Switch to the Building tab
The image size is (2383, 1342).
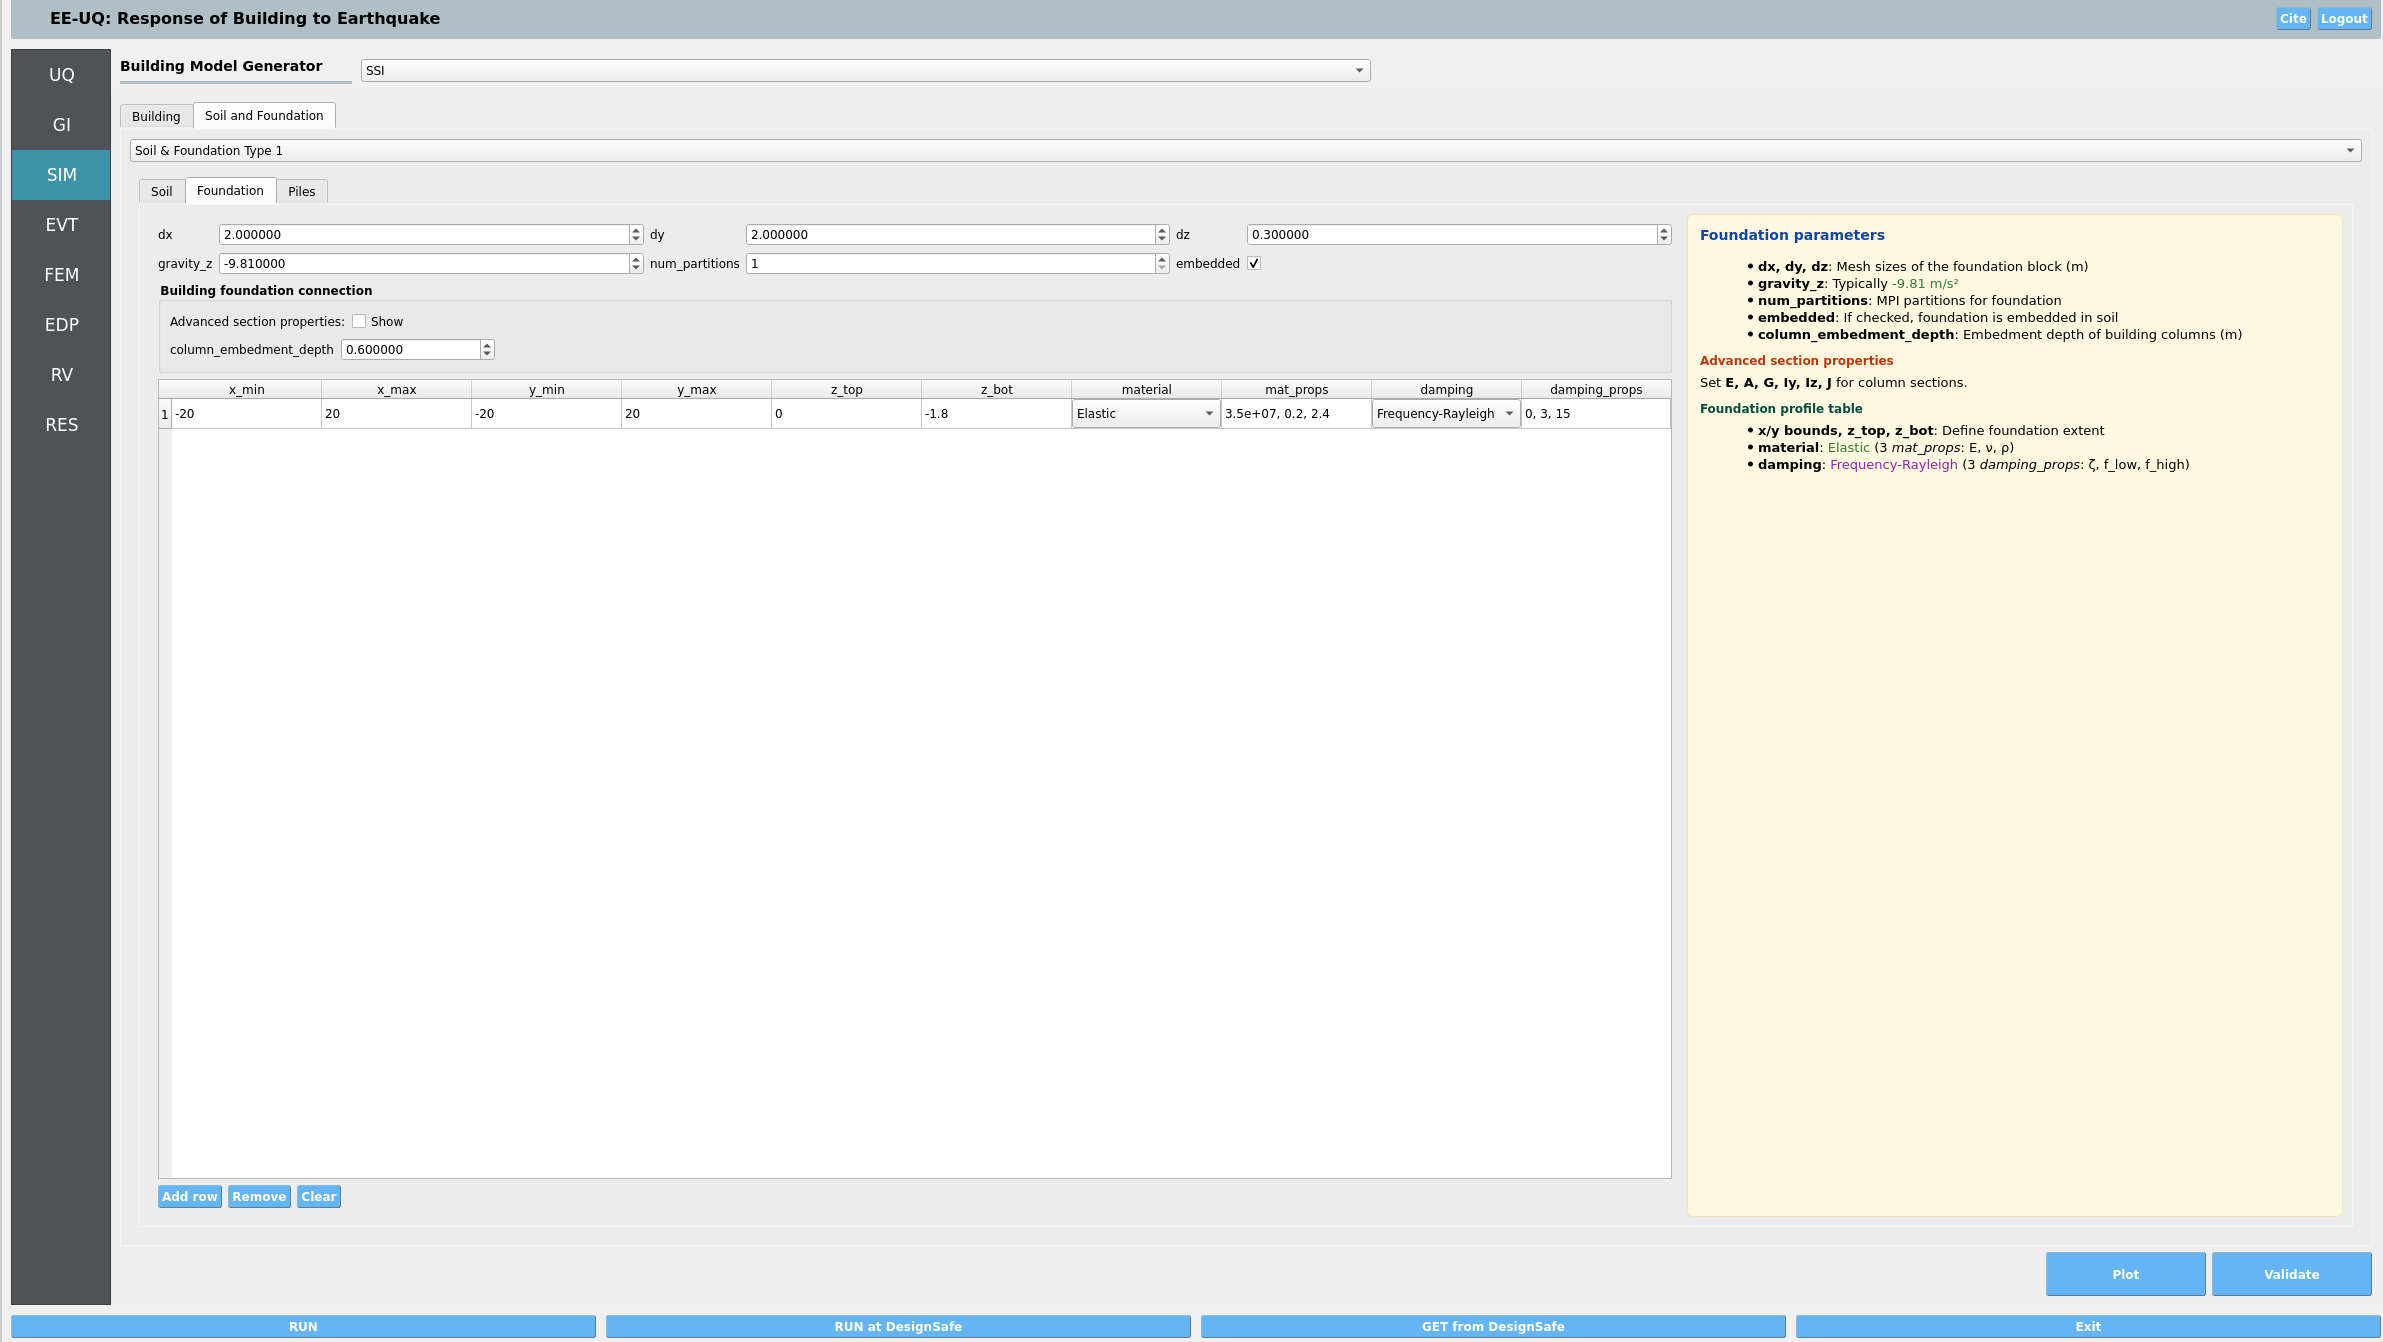coord(156,117)
